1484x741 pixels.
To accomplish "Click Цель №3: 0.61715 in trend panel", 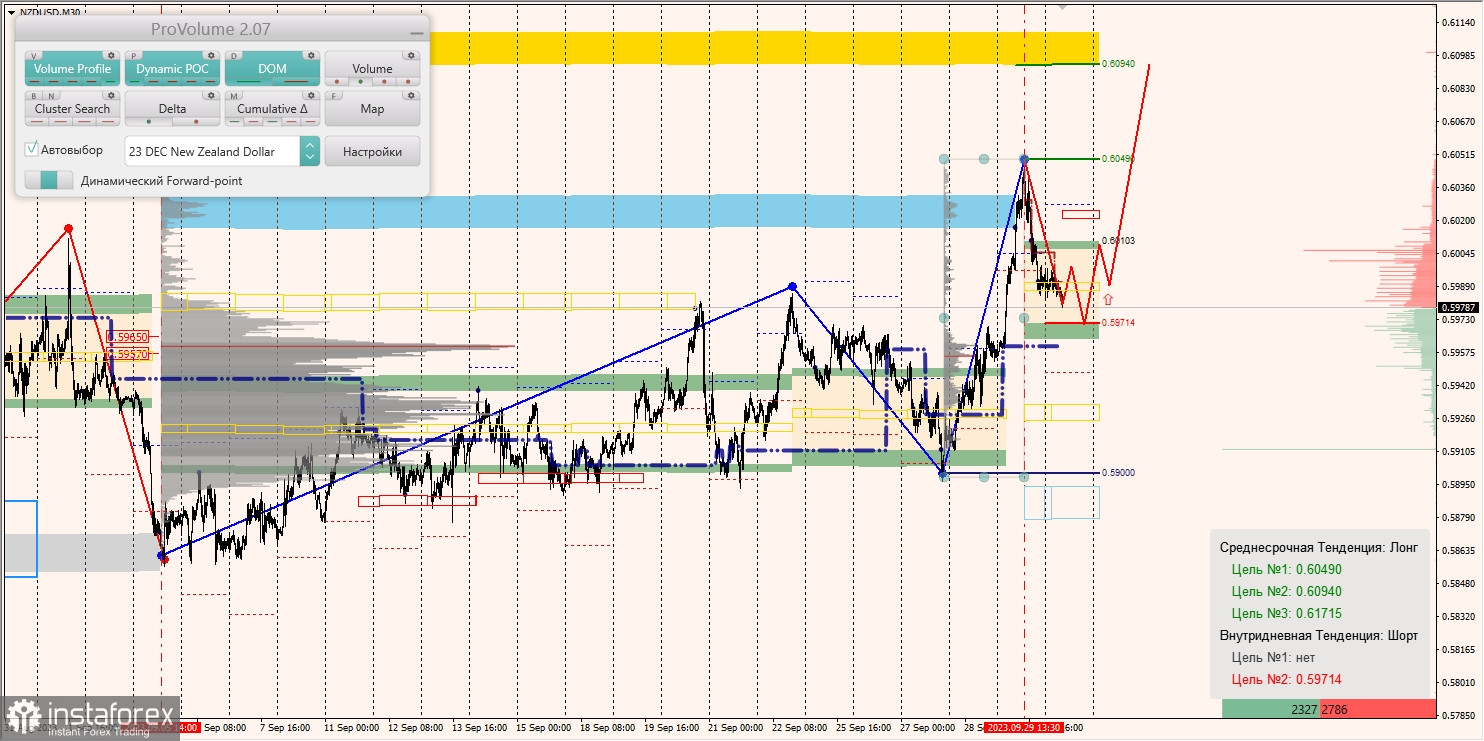I will [1286, 613].
